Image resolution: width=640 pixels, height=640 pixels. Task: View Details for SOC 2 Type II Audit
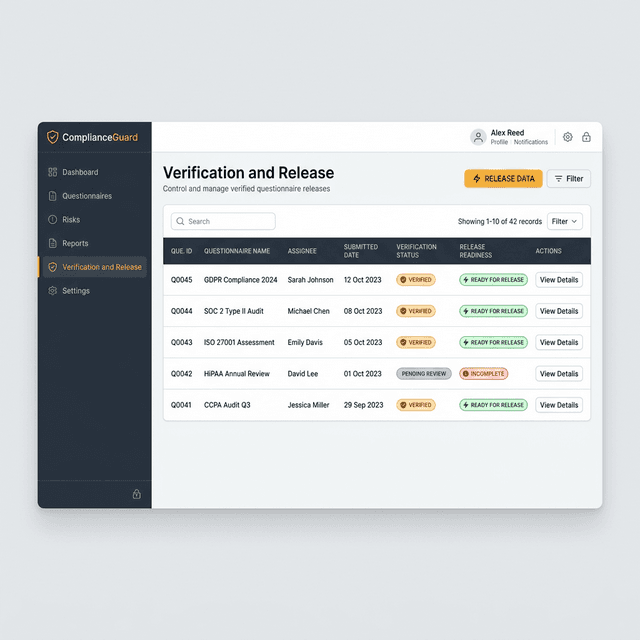click(x=559, y=311)
